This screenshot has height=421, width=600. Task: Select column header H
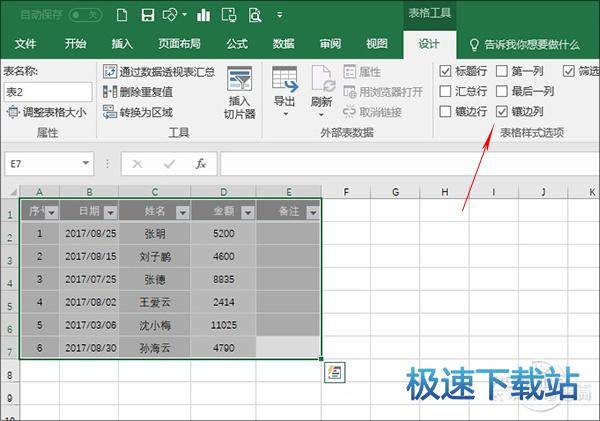click(444, 192)
